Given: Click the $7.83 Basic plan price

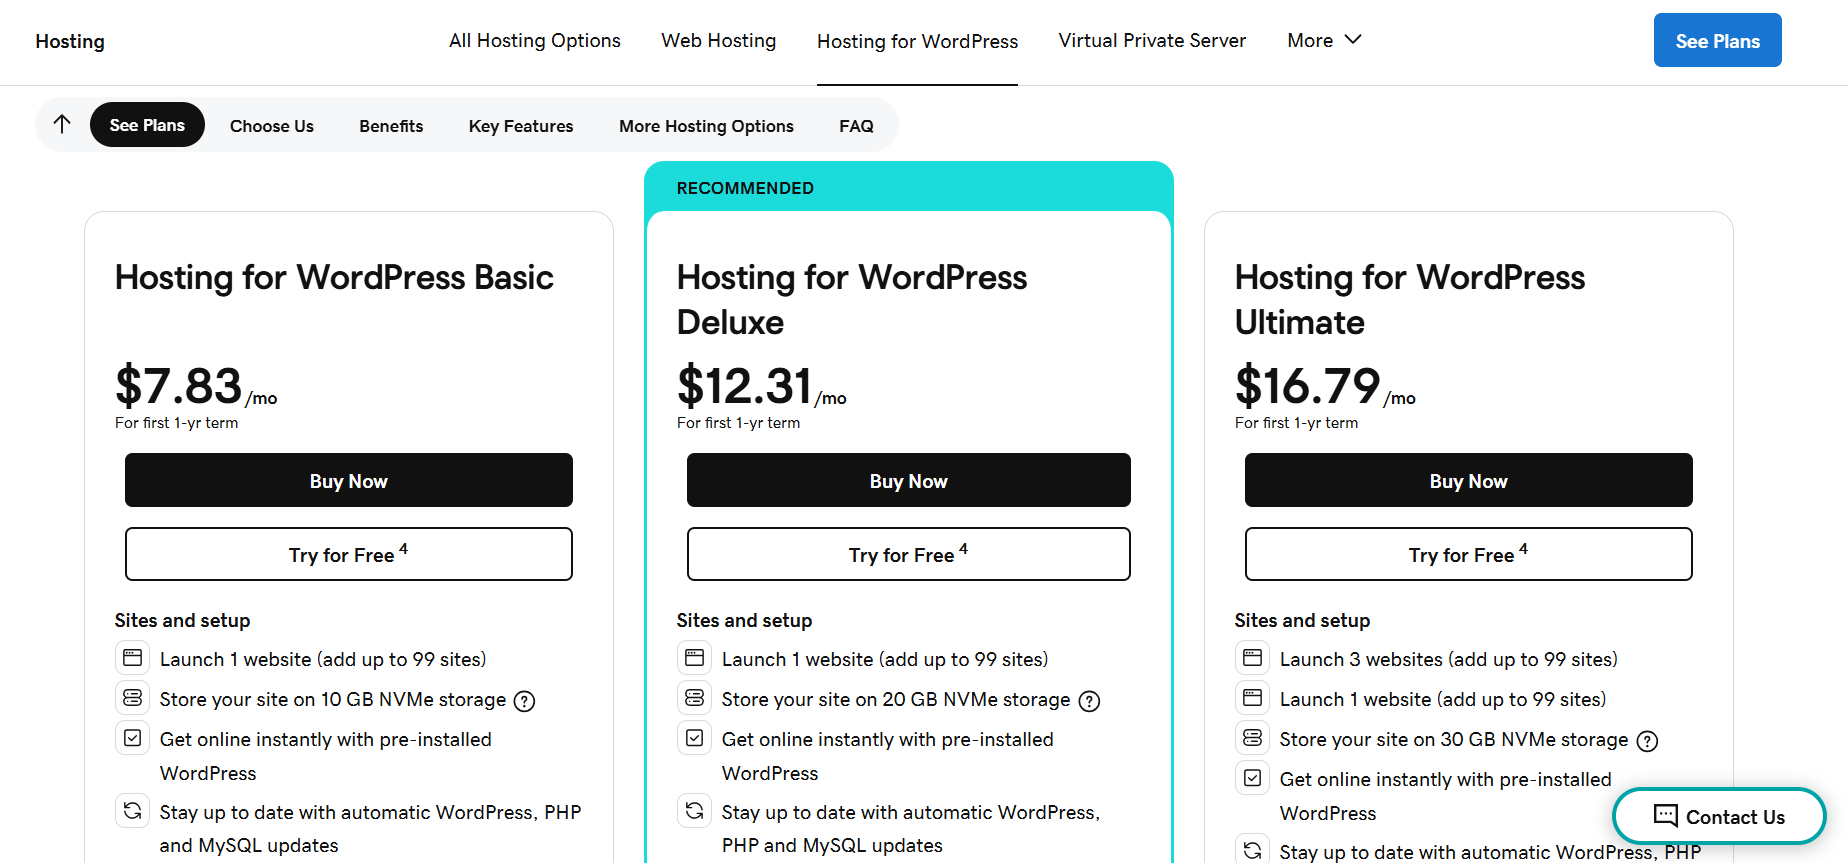Looking at the screenshot, I should coord(179,385).
